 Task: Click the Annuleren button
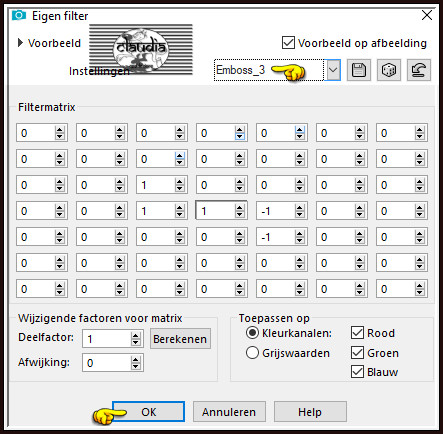229,412
